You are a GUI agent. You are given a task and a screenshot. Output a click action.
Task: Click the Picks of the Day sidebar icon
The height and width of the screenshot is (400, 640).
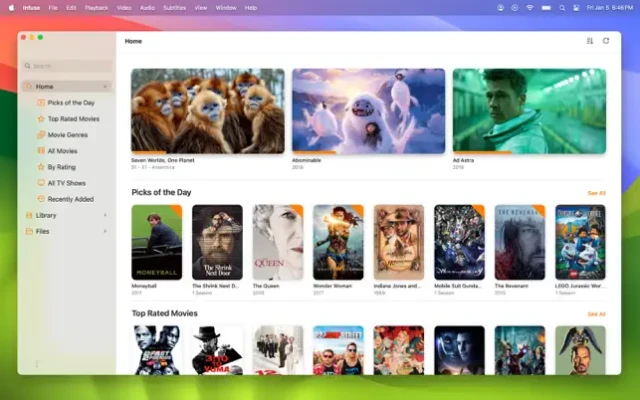tap(40, 103)
